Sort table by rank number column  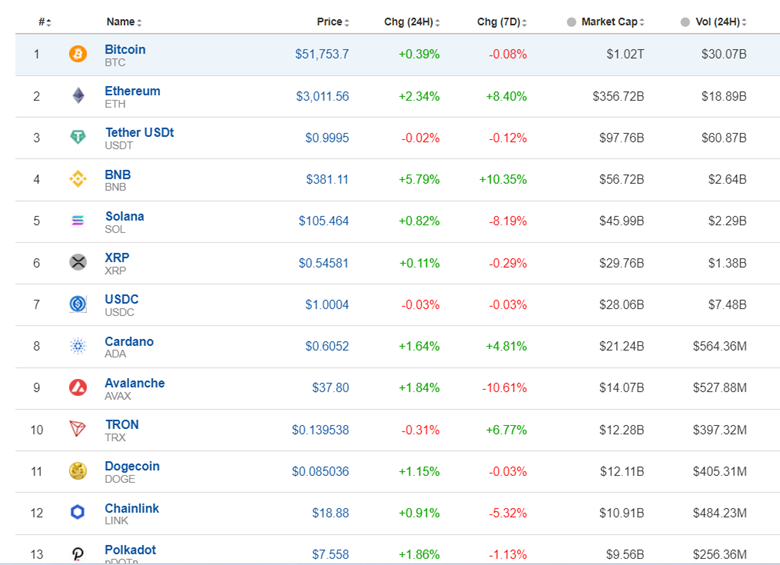click(45, 22)
